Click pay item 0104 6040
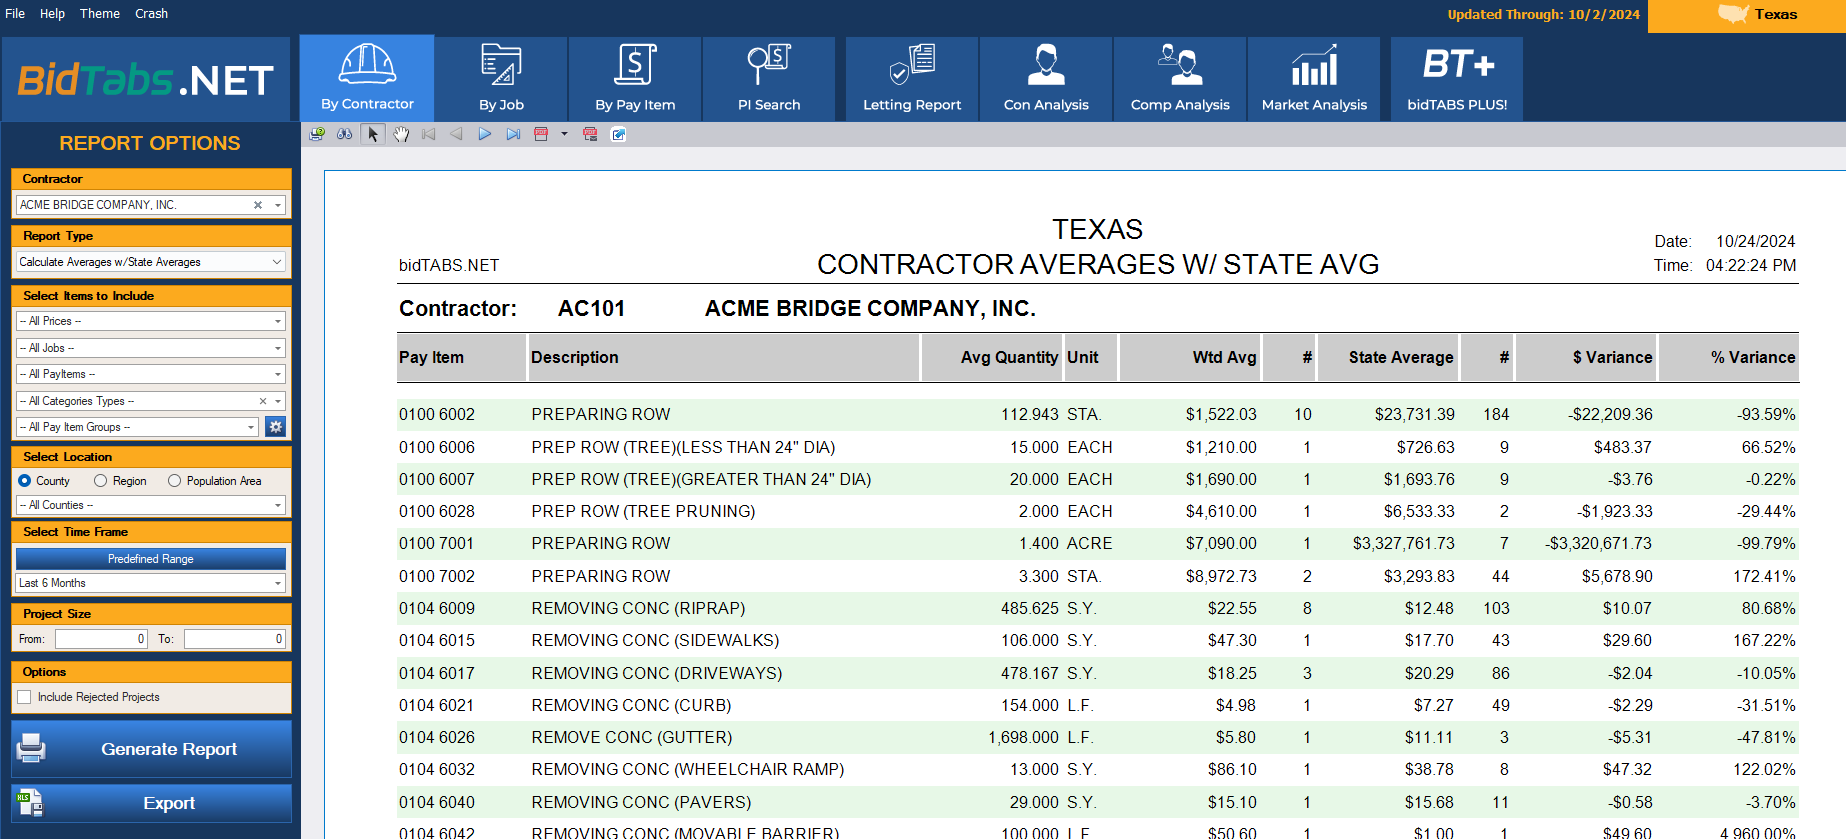The height and width of the screenshot is (839, 1846). coord(437,802)
